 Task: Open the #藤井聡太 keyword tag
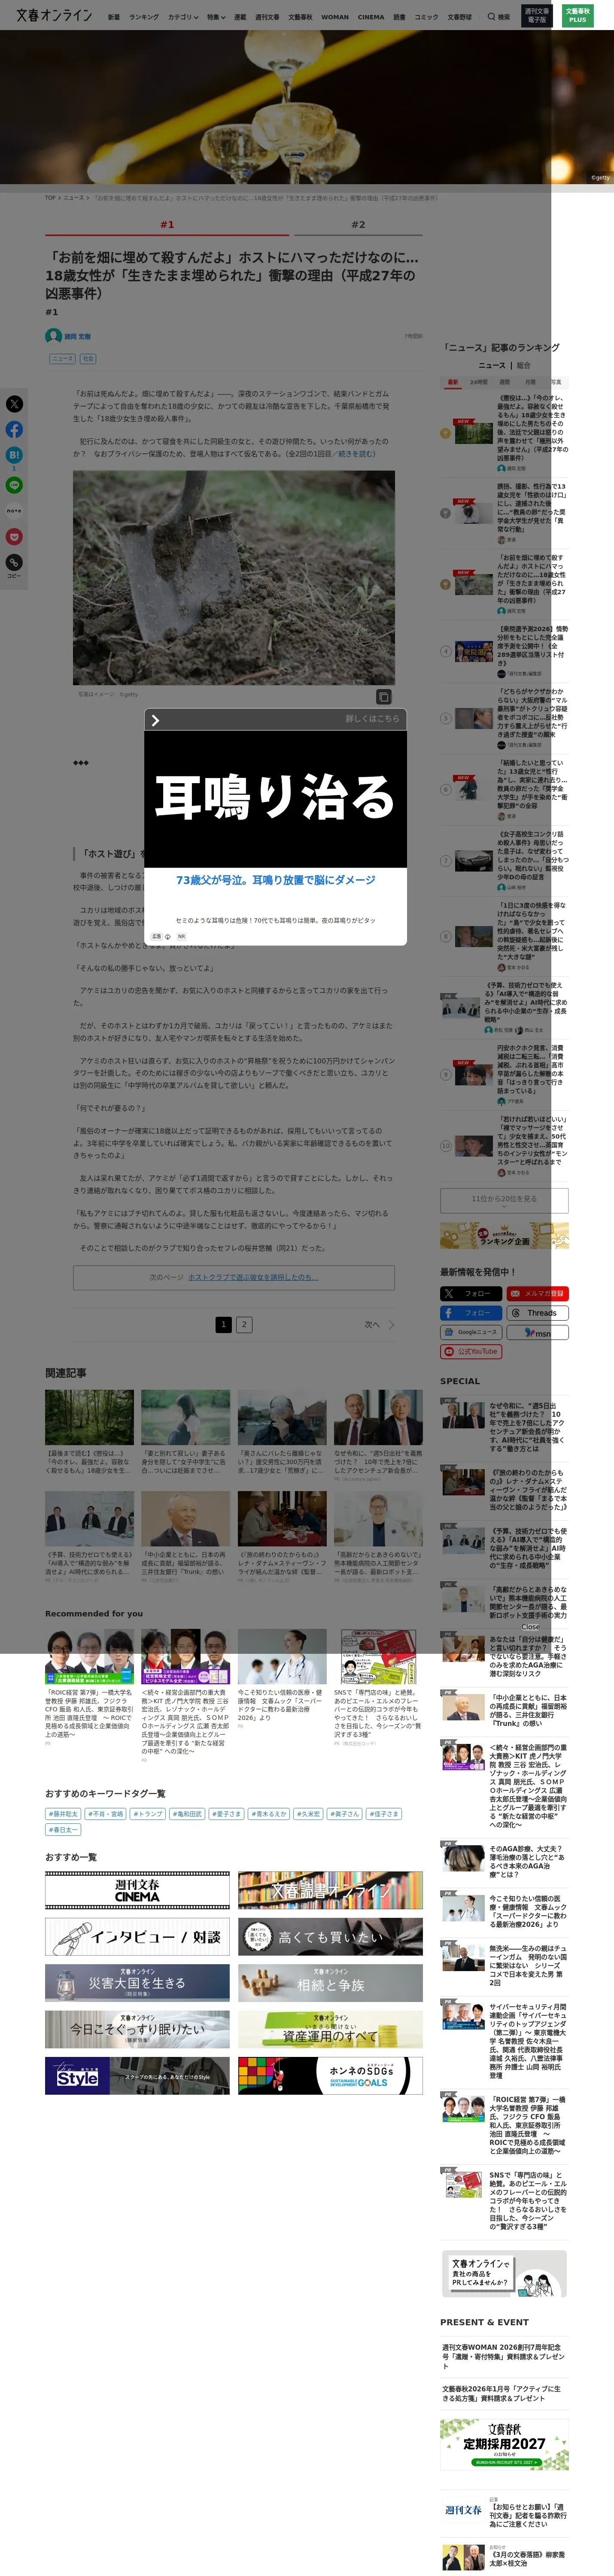pos(63,1813)
